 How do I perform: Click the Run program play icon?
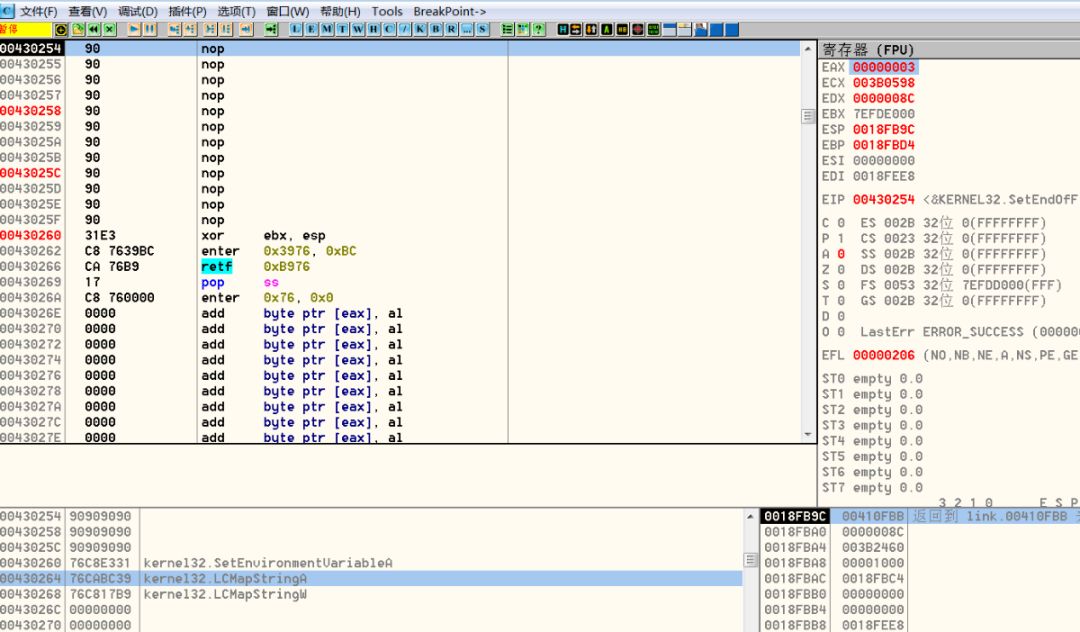click(134, 30)
